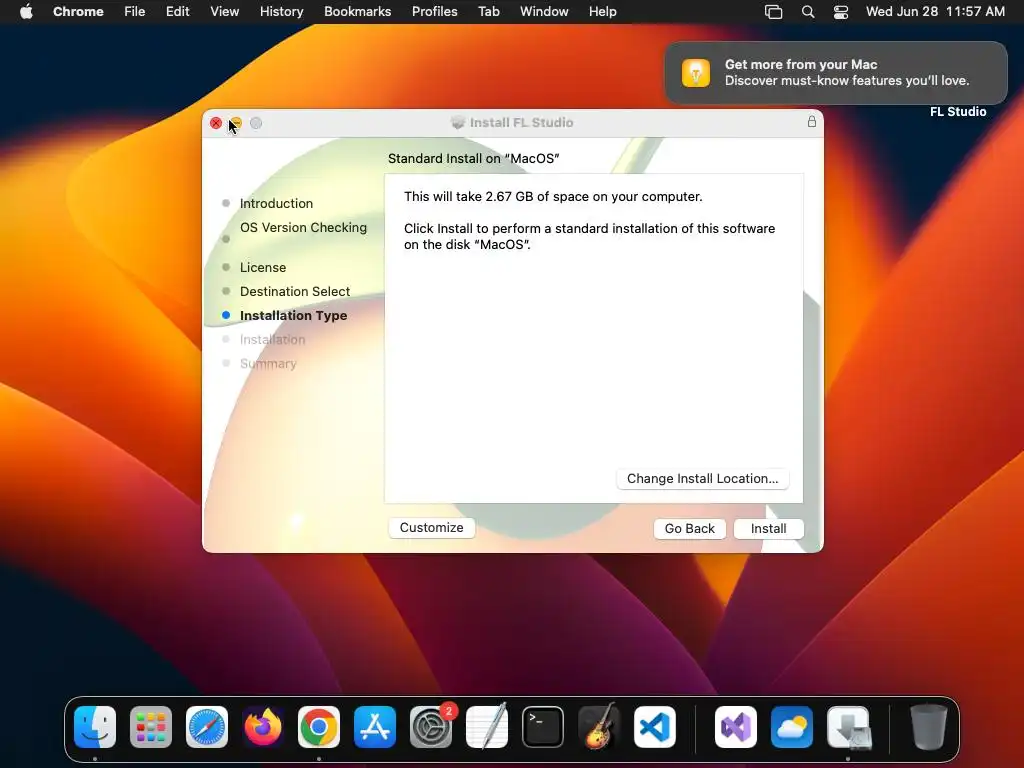Close the Install FL Studio window
The width and height of the screenshot is (1024, 768).
[x=216, y=123]
